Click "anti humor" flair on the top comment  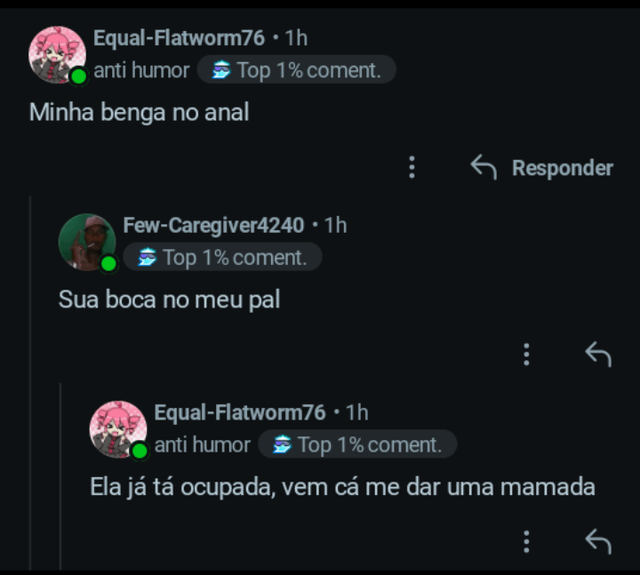point(141,70)
